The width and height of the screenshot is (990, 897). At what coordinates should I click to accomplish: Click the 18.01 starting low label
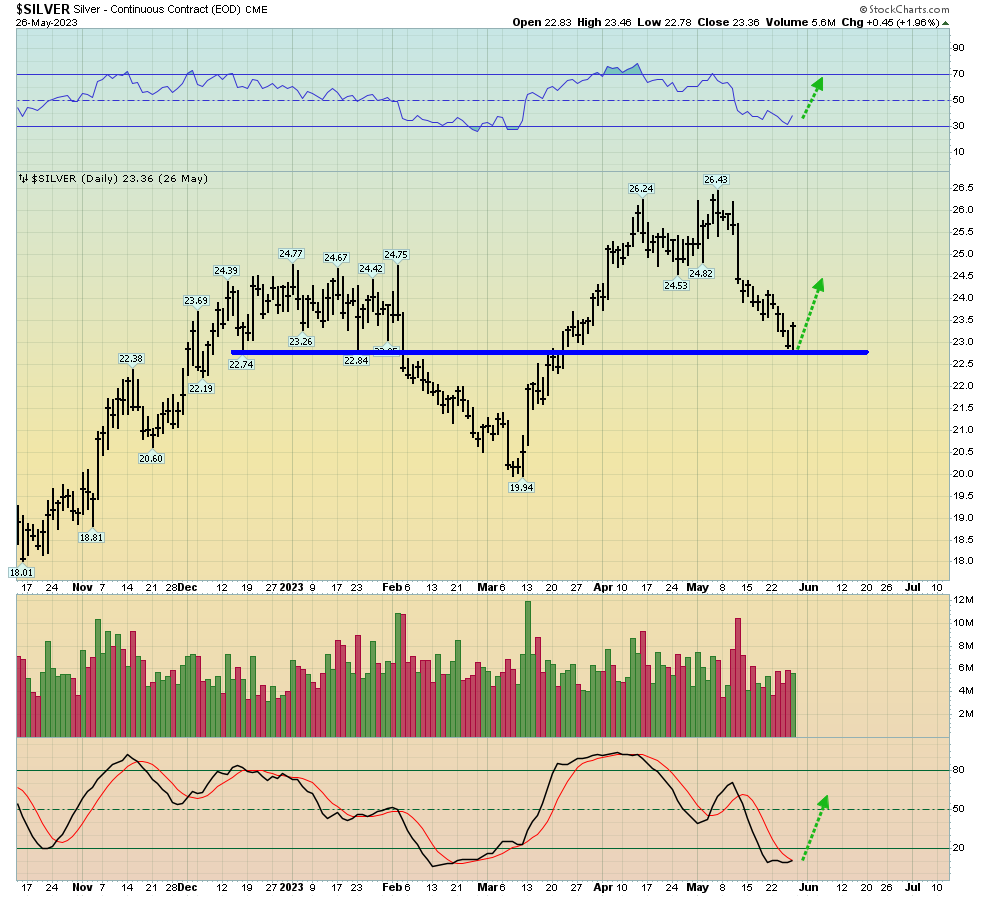click(21, 572)
